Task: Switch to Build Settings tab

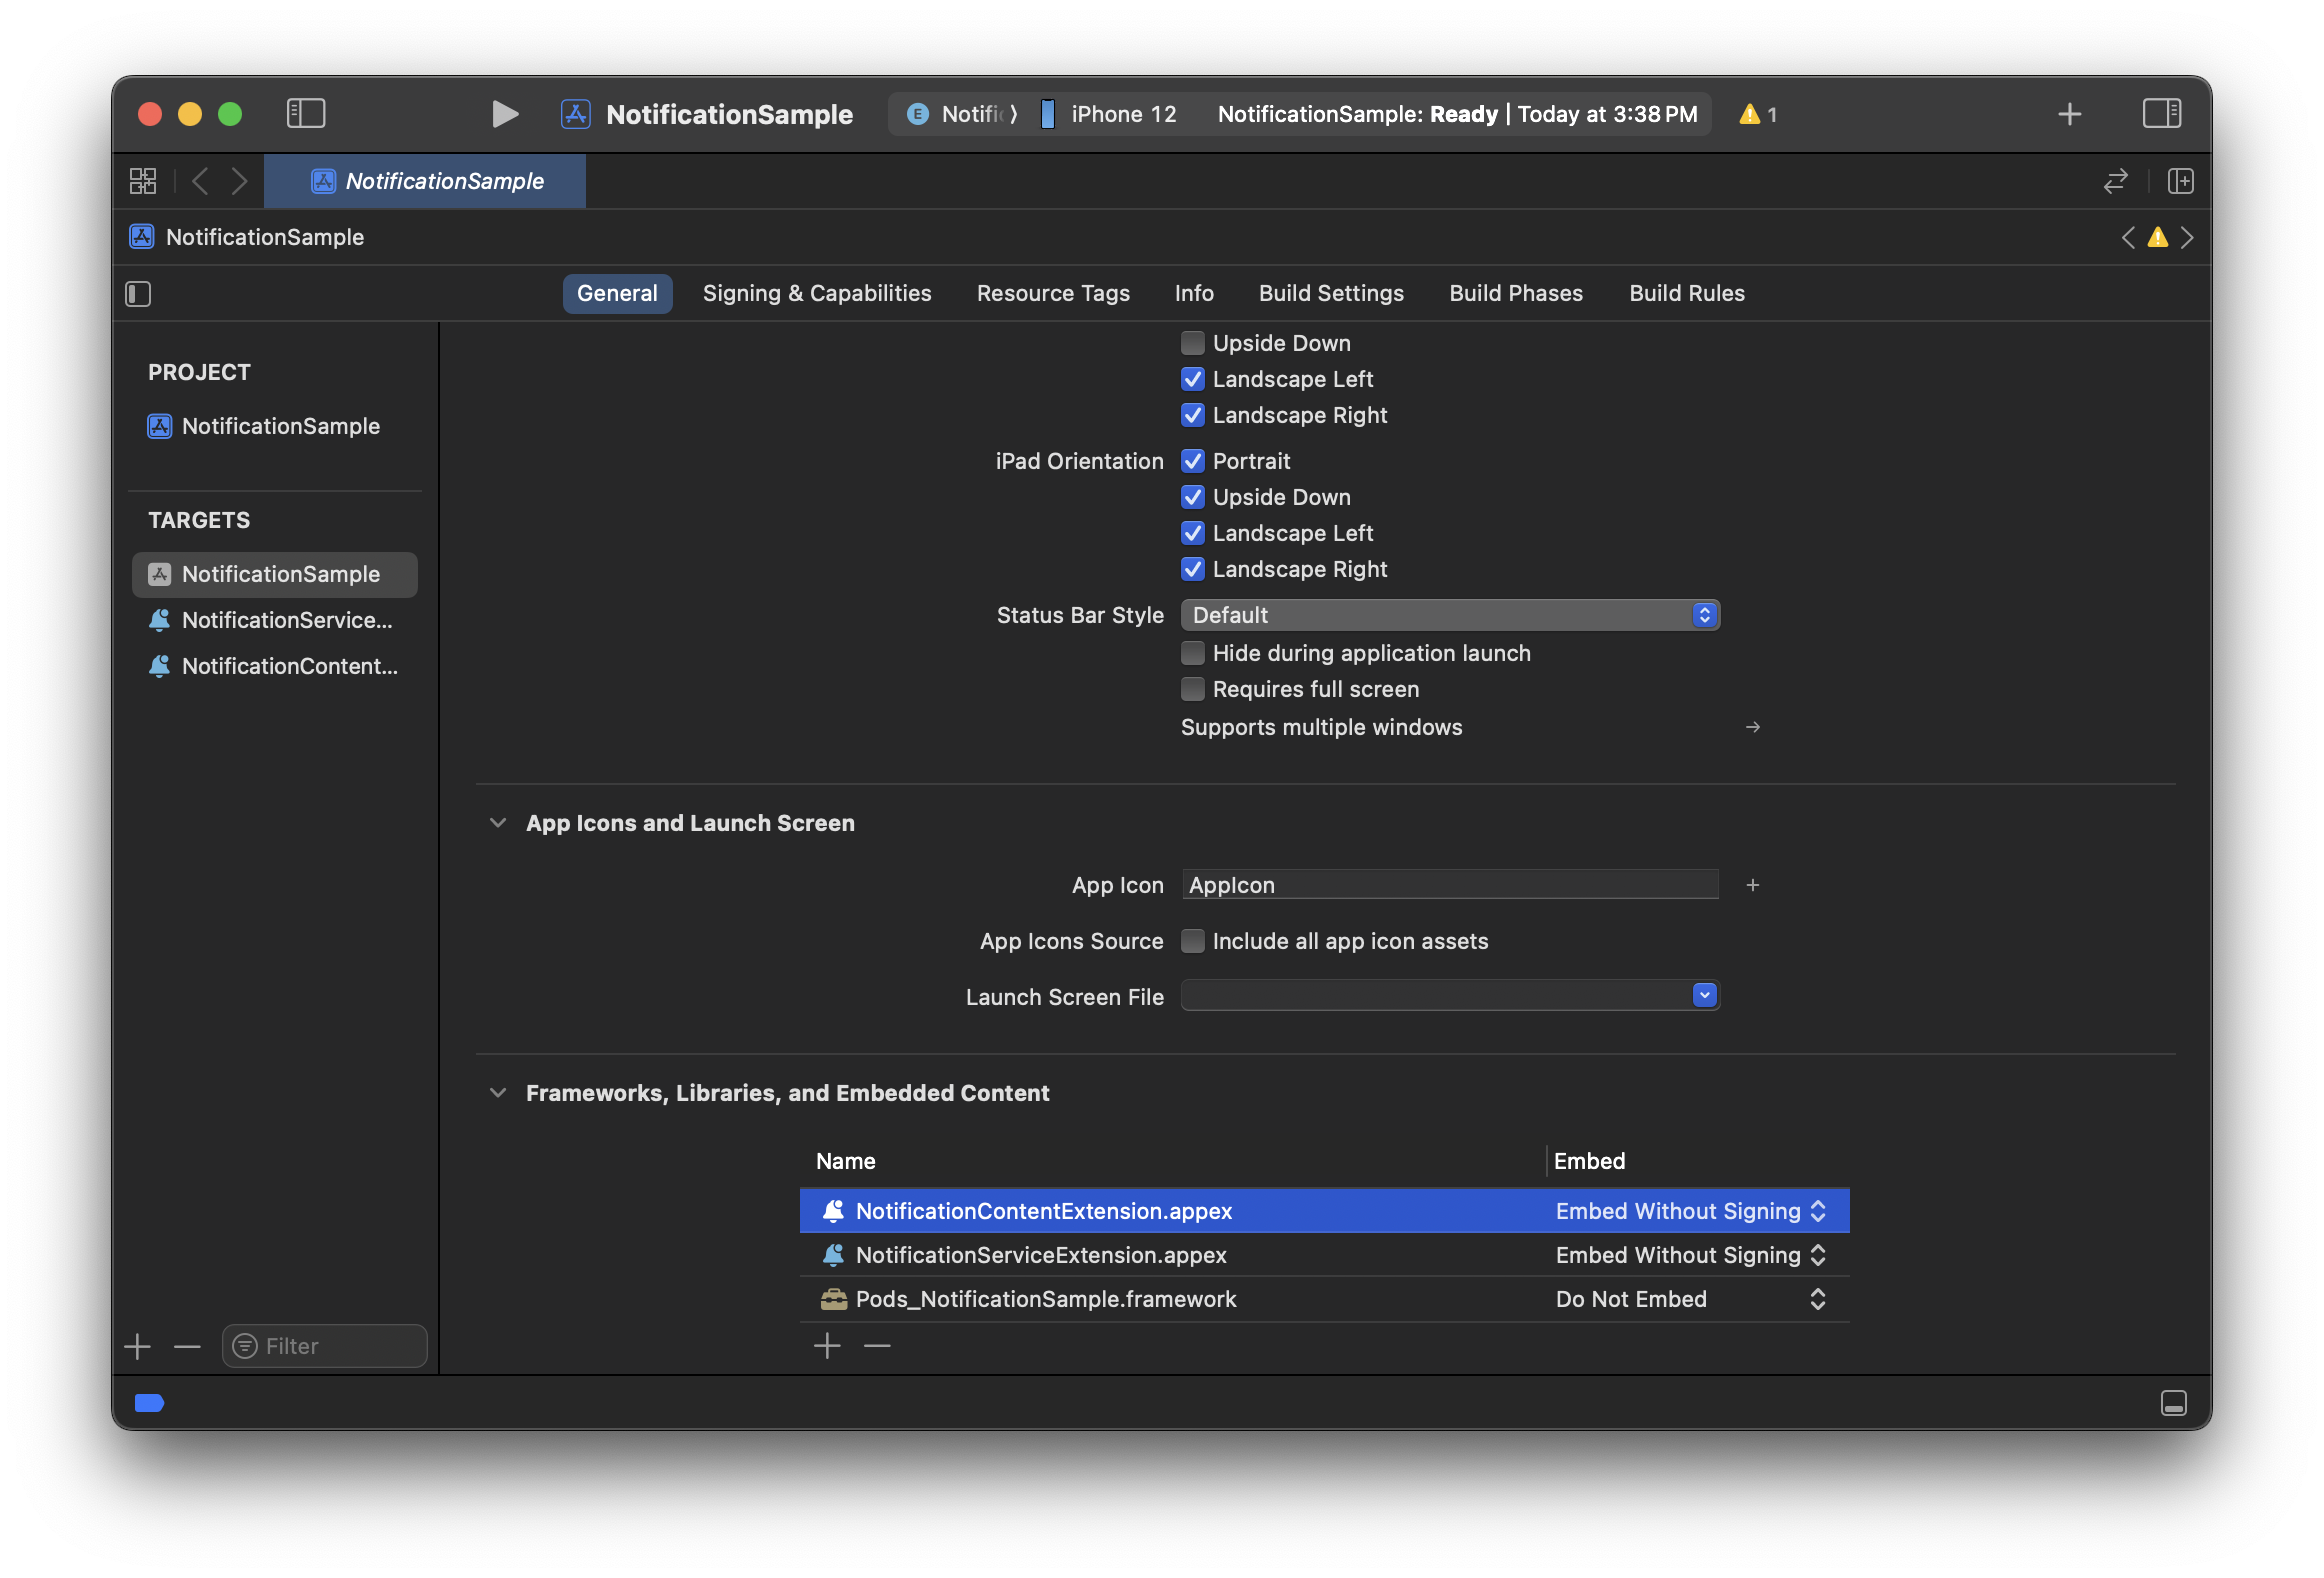Action: coord(1330,293)
